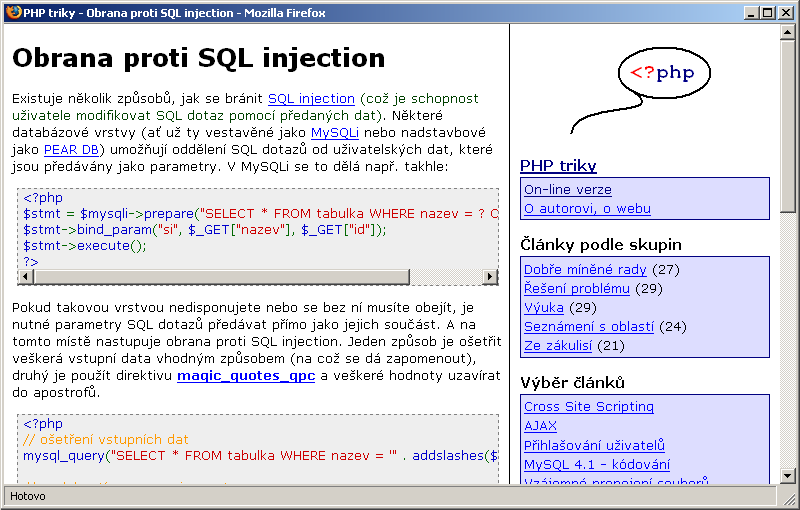Screen dimensions: 800x510
Task: Click the ošetření vstupních dat comment
Action: pyautogui.click(x=106, y=440)
